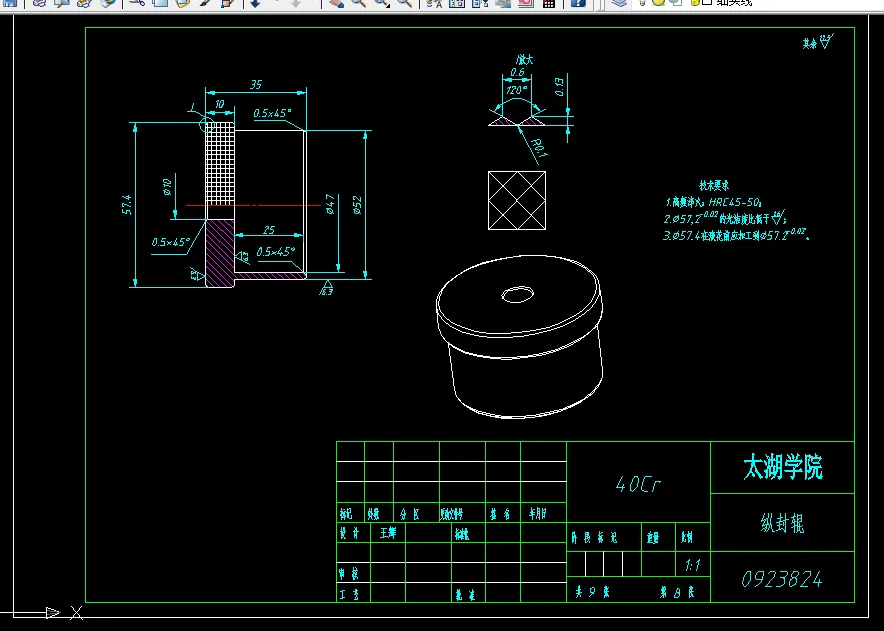The height and width of the screenshot is (631, 884).
Task: Select the 第8张 sheet number text
Action: click(x=677, y=592)
